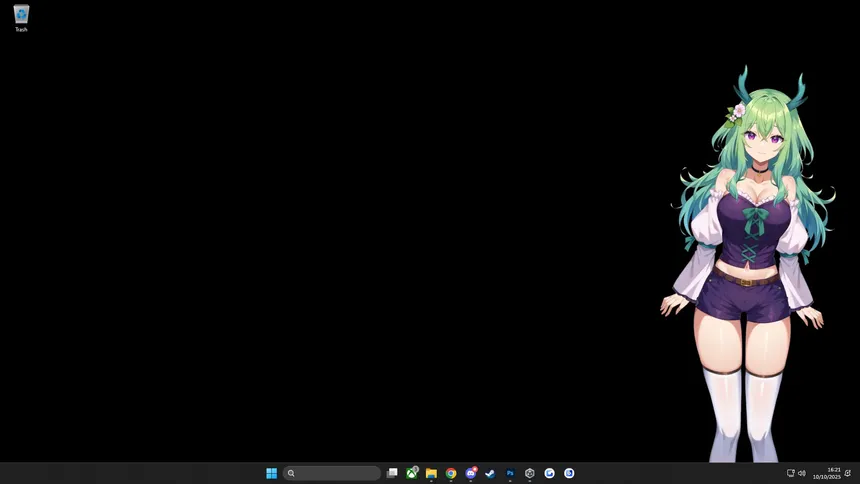Viewport: 860px width, 484px height.
Task: Select the Trash label text under the bin
Action: (x=21, y=30)
